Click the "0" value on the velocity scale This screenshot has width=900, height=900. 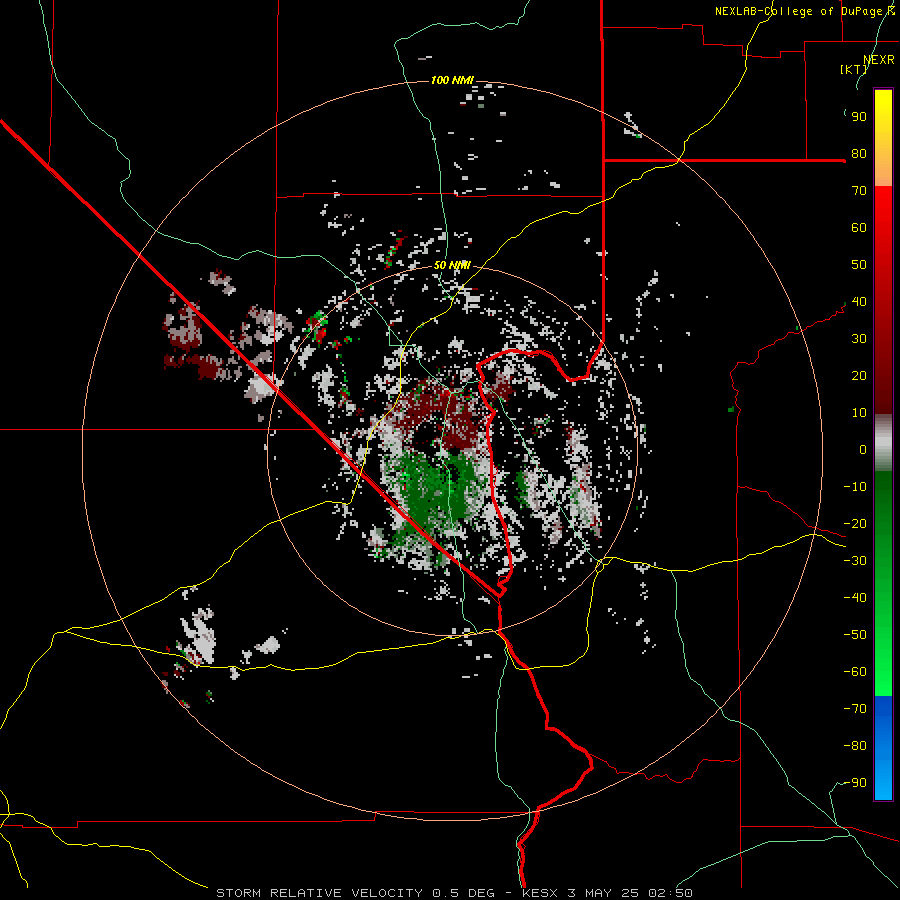click(863, 450)
